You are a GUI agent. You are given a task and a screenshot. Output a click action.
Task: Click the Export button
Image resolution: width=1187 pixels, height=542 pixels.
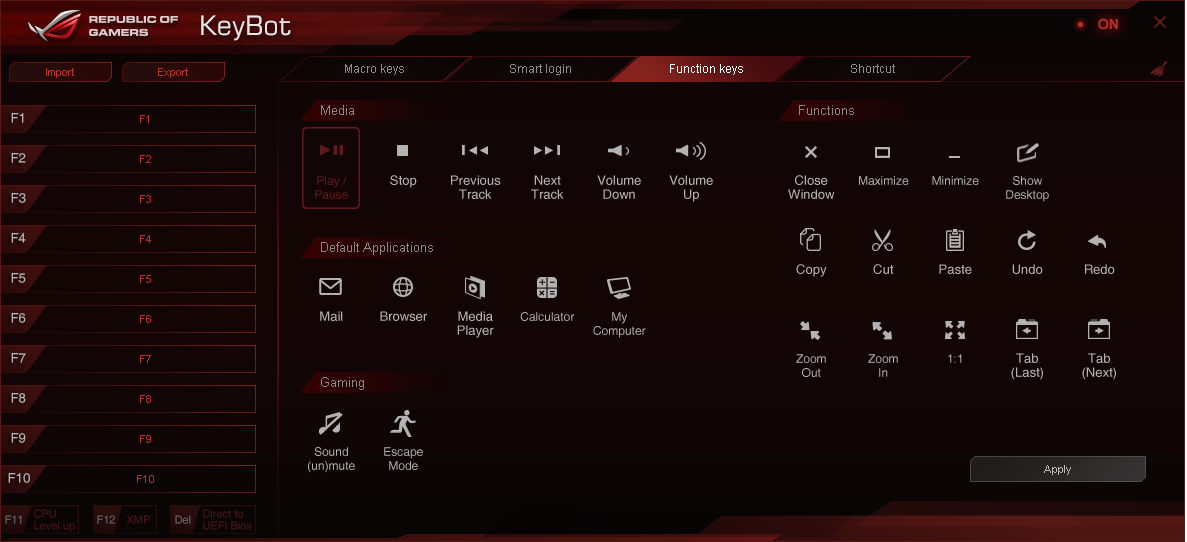coord(173,72)
